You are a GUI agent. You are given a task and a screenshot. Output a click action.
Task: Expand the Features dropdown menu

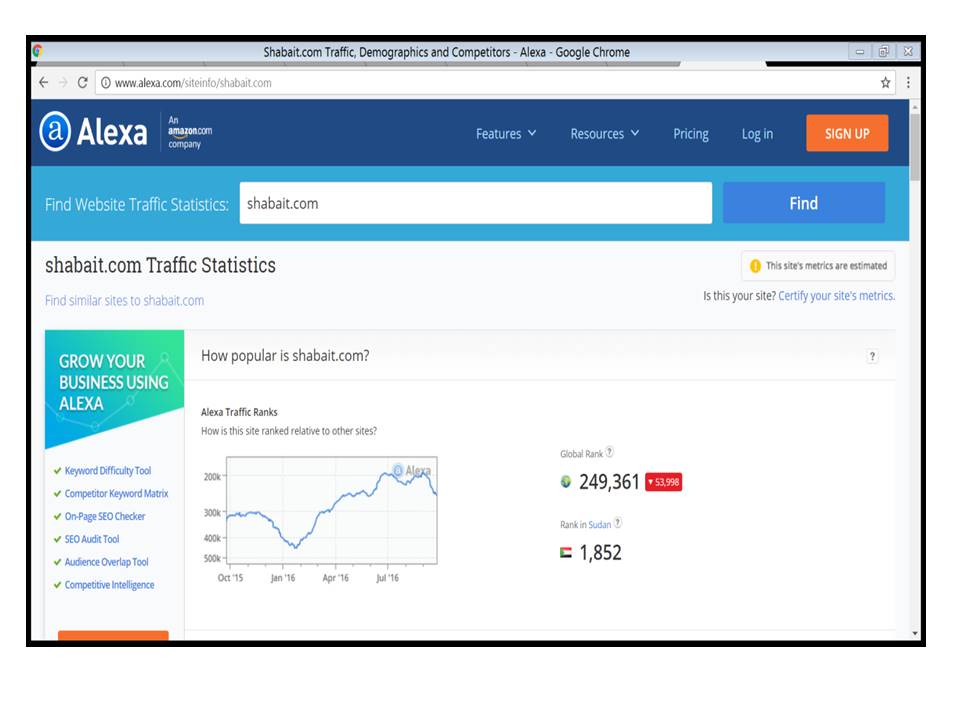tap(506, 133)
